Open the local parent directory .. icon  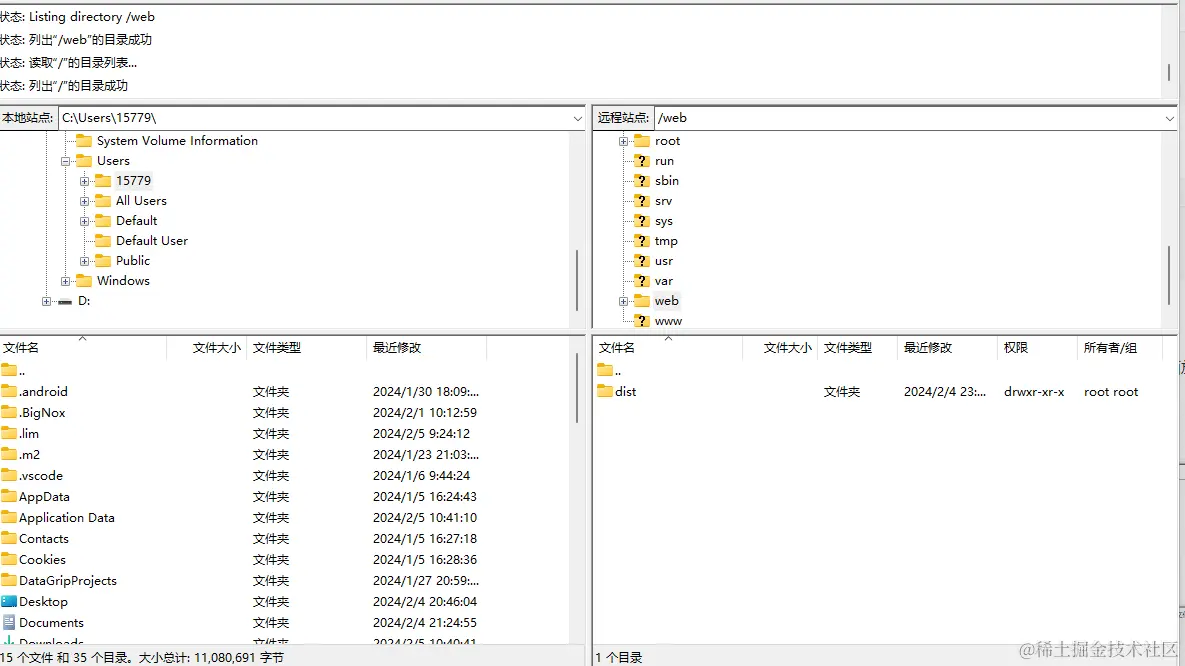tap(9, 370)
